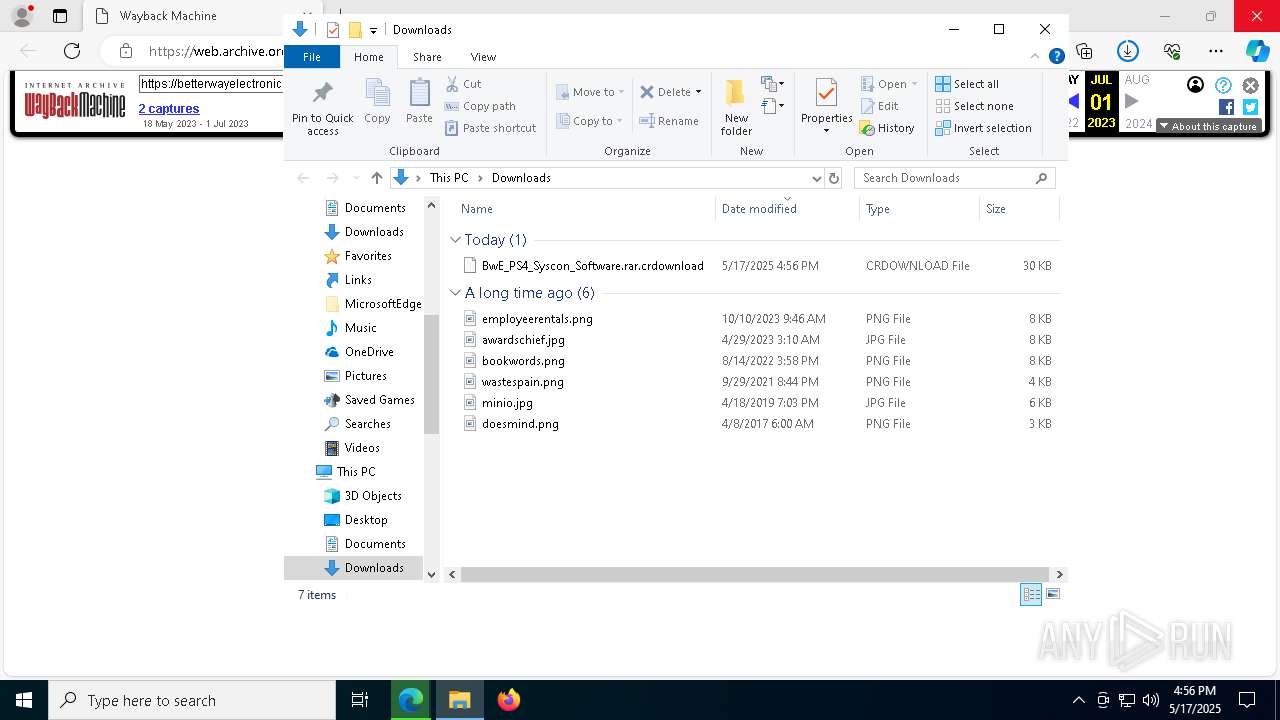Open Explorer help question mark
Image resolution: width=1280 pixels, height=720 pixels.
coord(1056,57)
